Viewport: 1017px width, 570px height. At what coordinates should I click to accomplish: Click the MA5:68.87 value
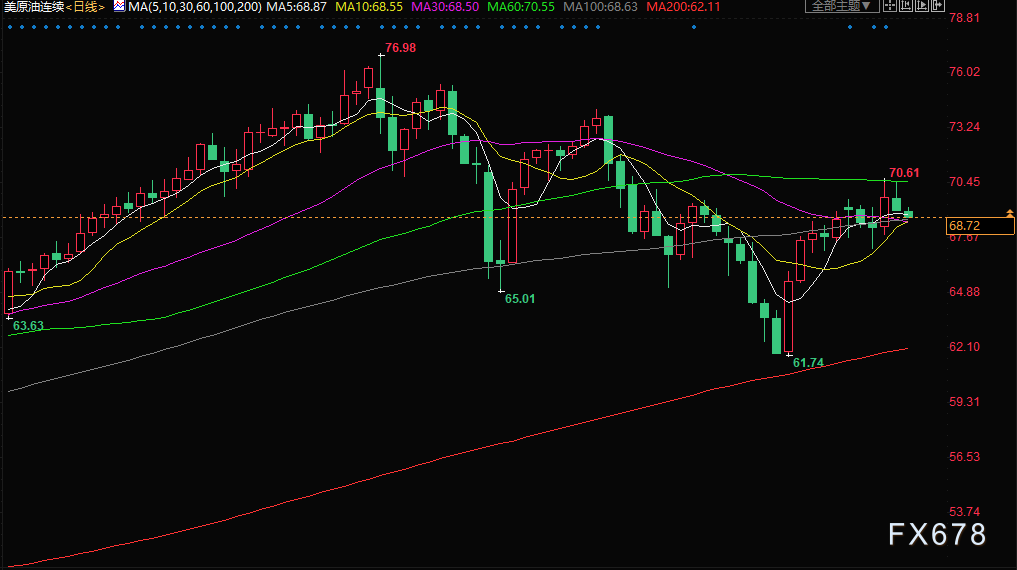(296, 7)
